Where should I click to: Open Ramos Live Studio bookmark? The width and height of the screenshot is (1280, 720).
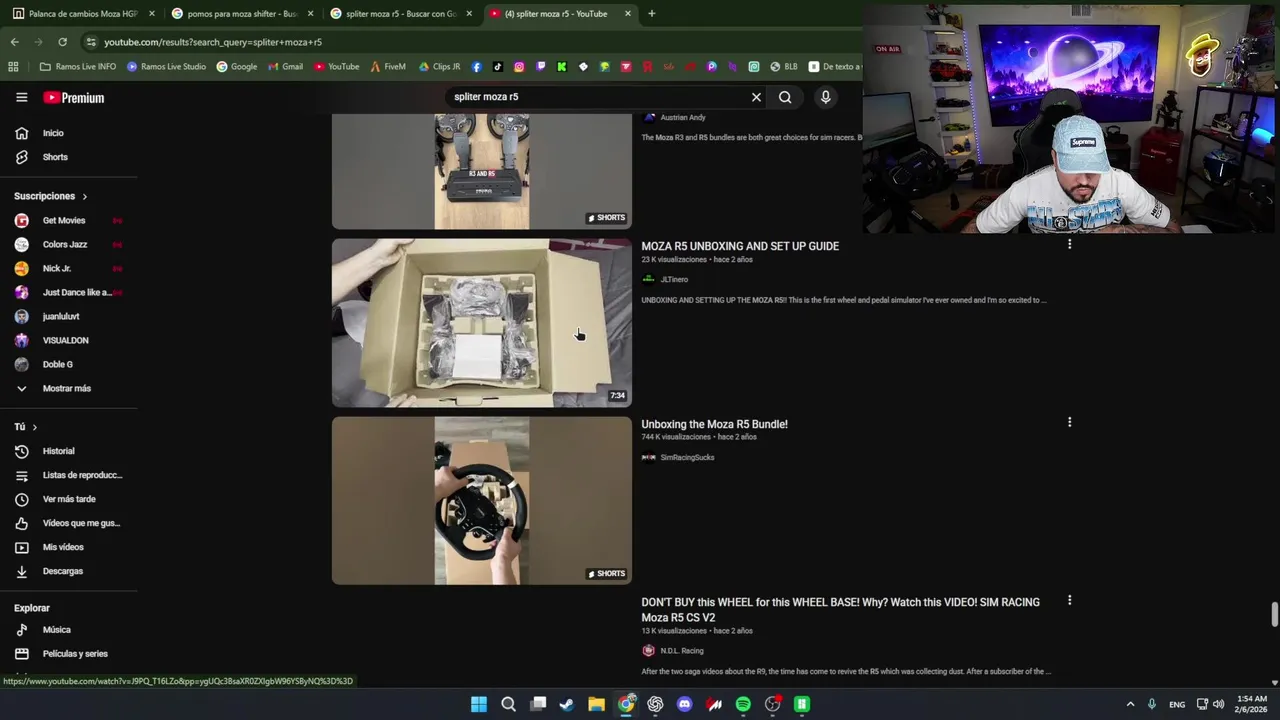coord(165,67)
